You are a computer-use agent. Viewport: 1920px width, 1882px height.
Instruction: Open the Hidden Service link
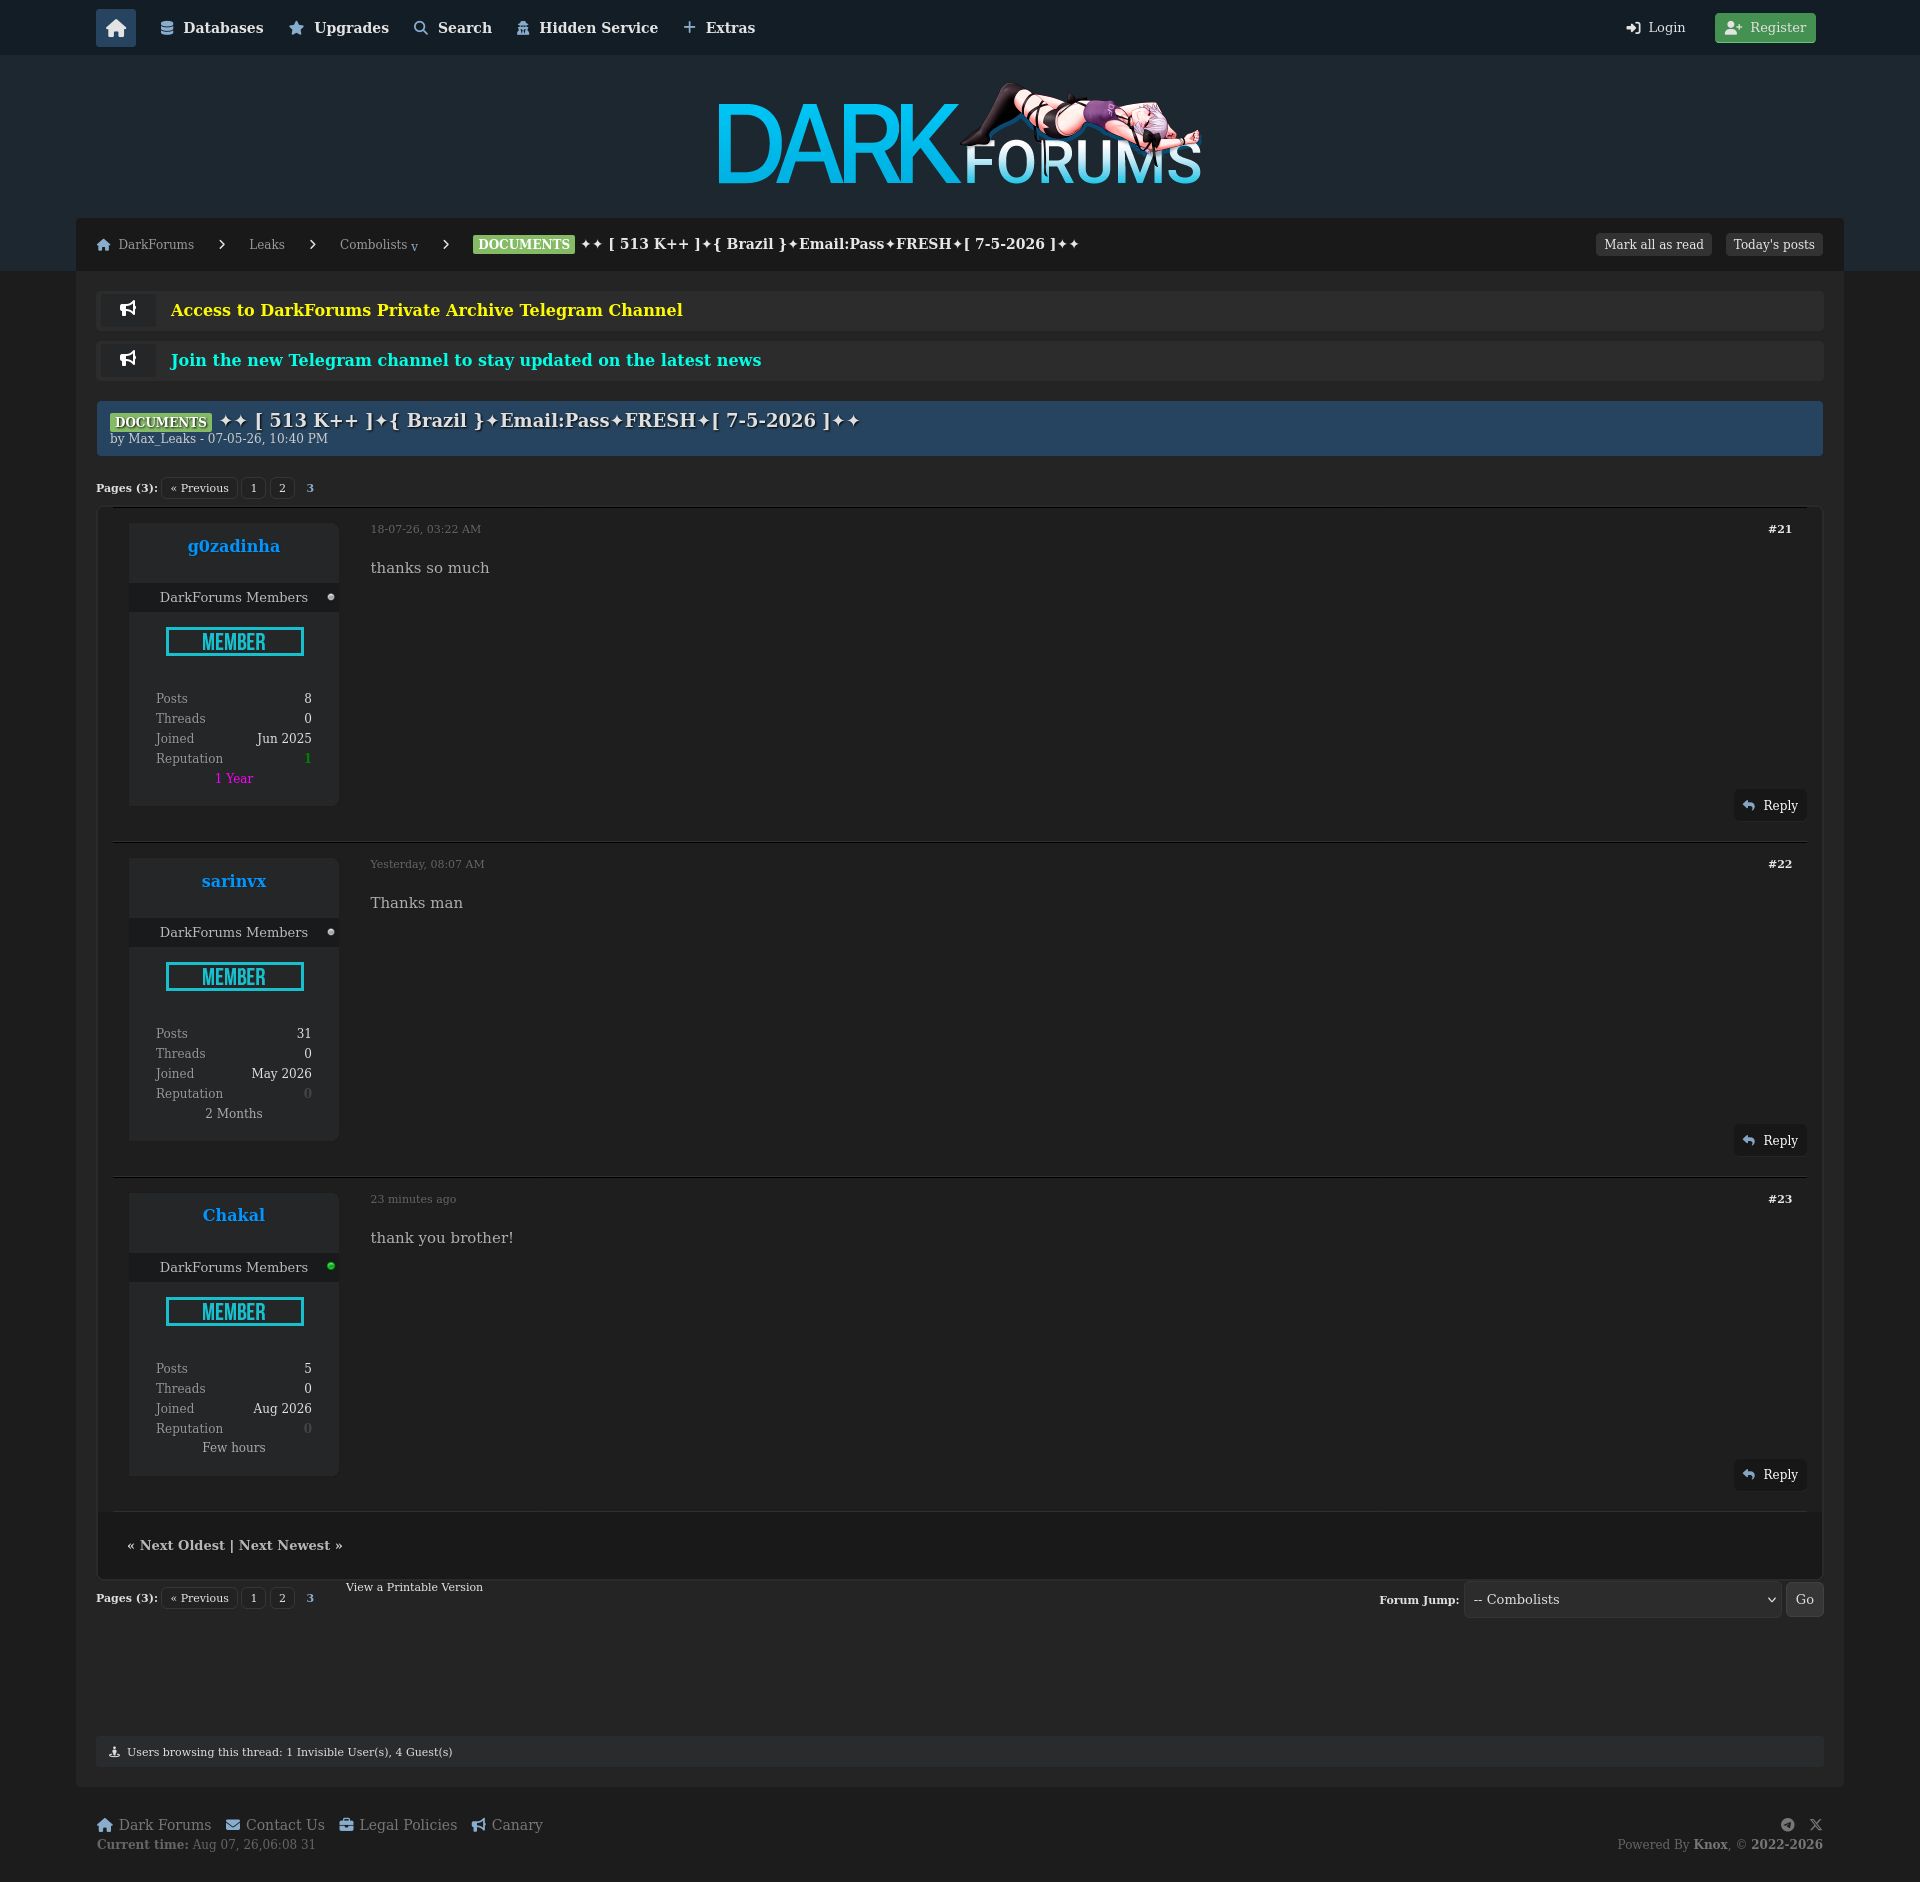point(587,28)
